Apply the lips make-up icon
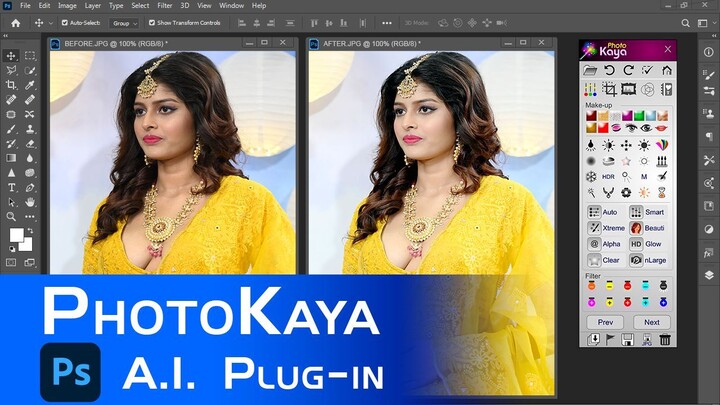Screen dimensions: 720x405 tap(661, 128)
